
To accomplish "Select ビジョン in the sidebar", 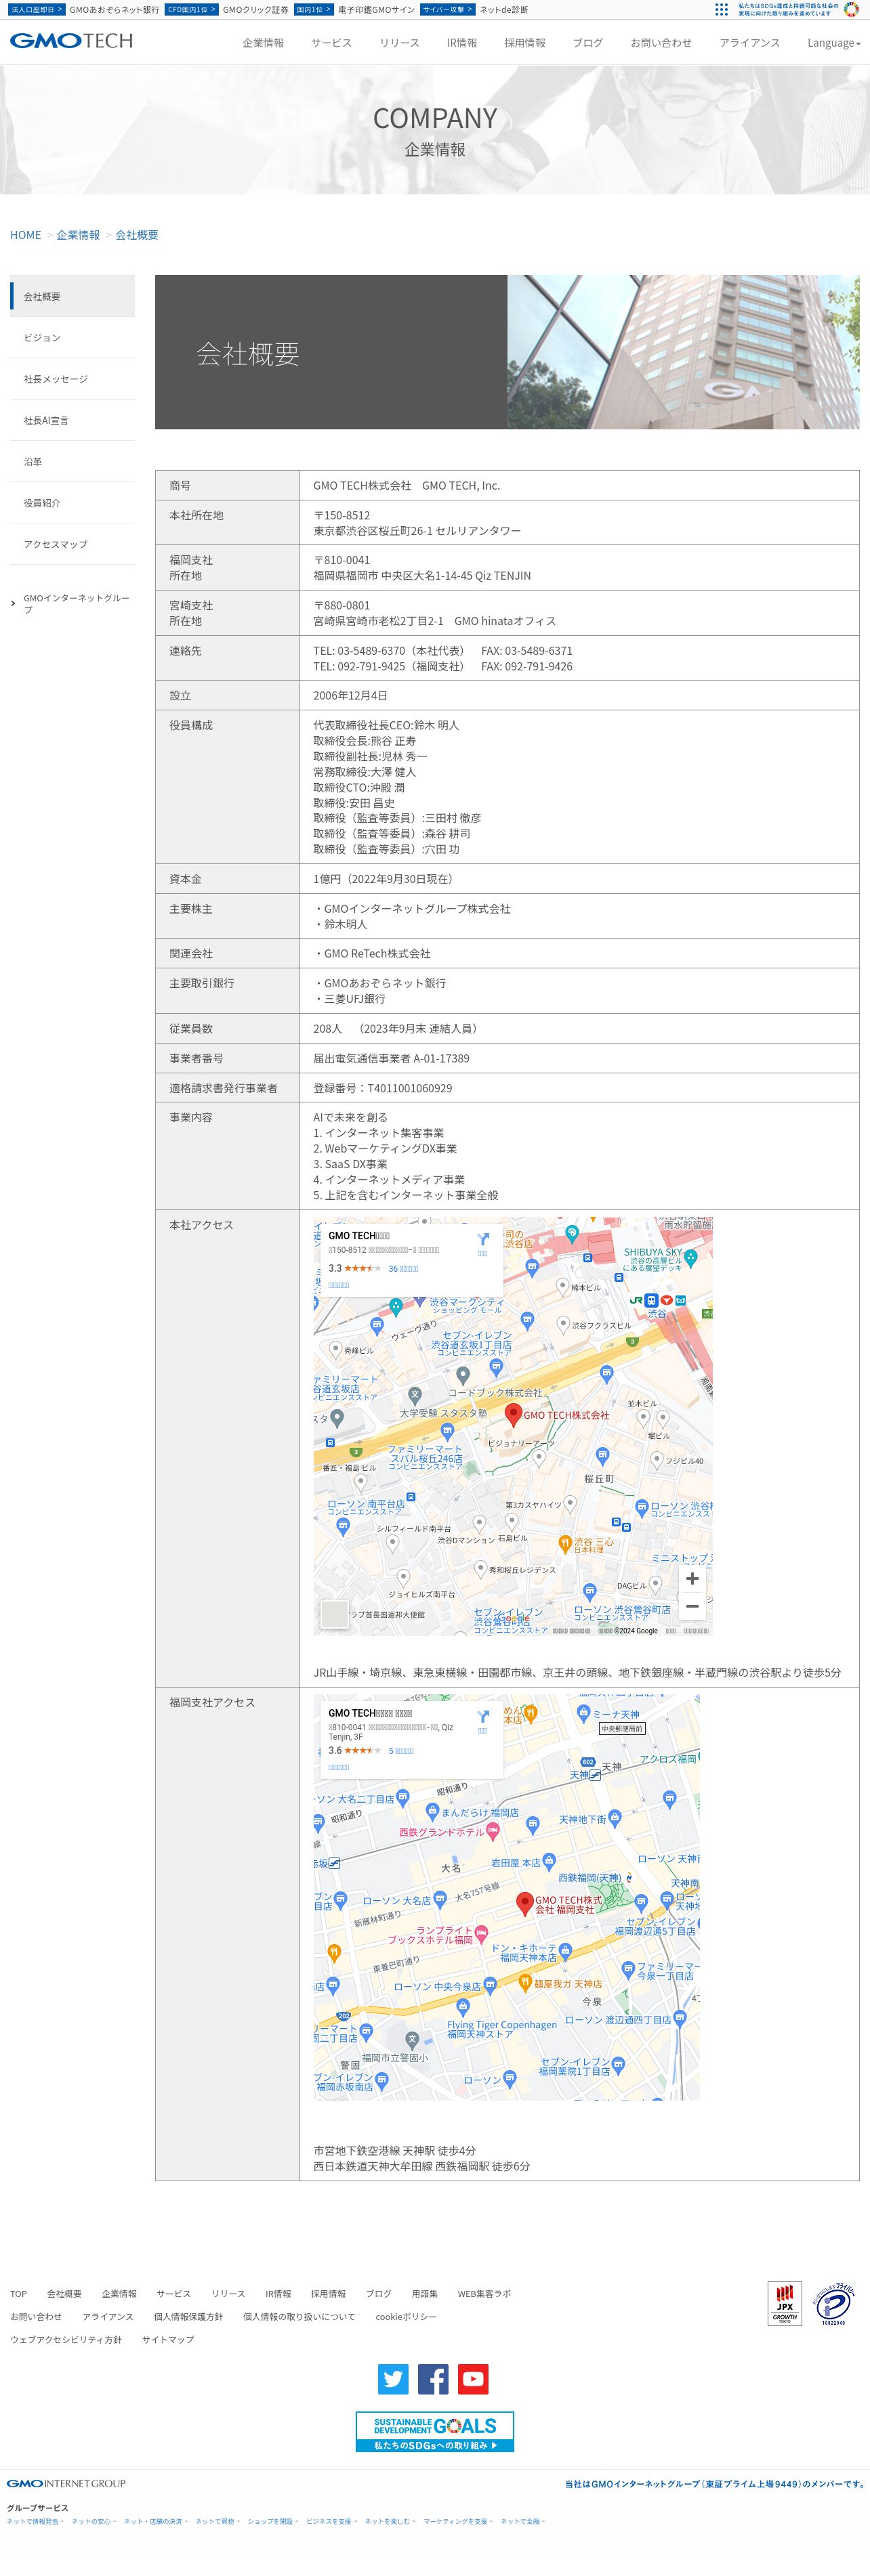I will [72, 338].
